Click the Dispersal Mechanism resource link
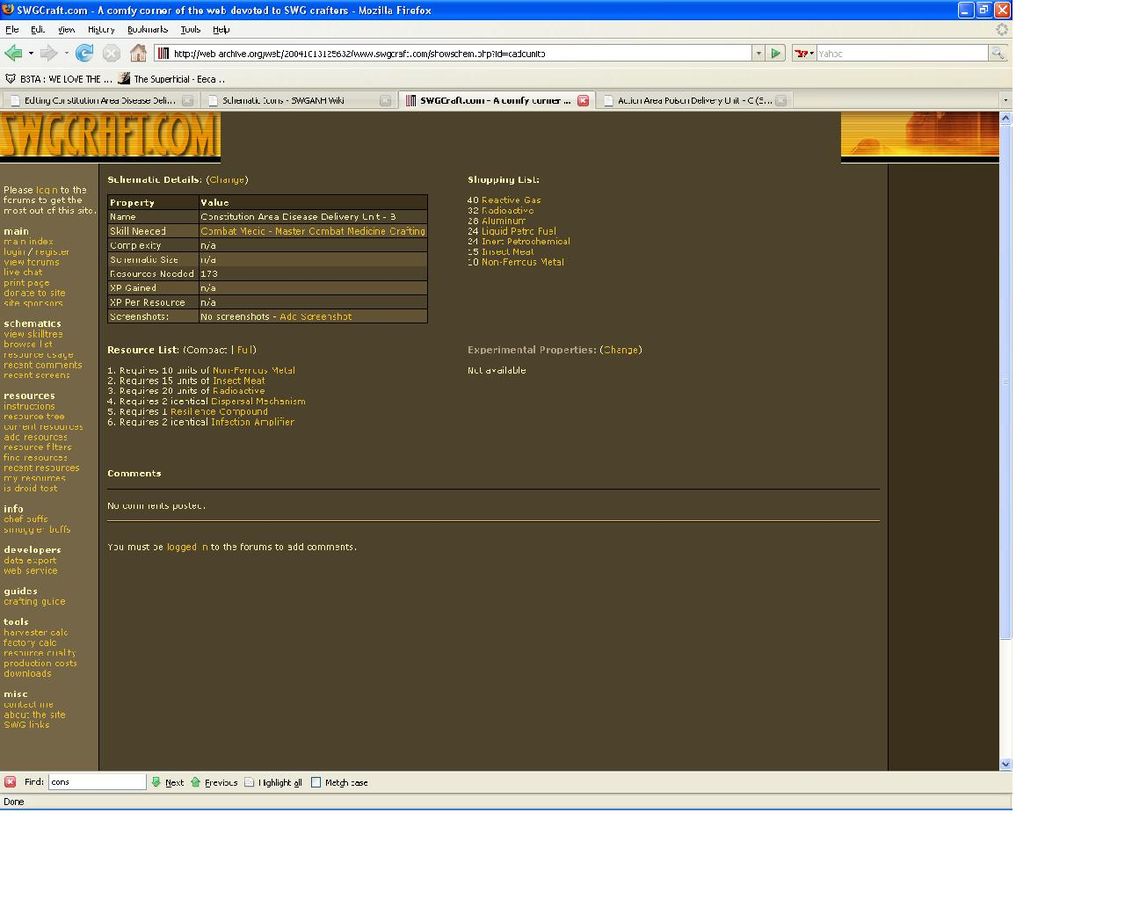Screen dimensions: 1125x900 pos(258,401)
